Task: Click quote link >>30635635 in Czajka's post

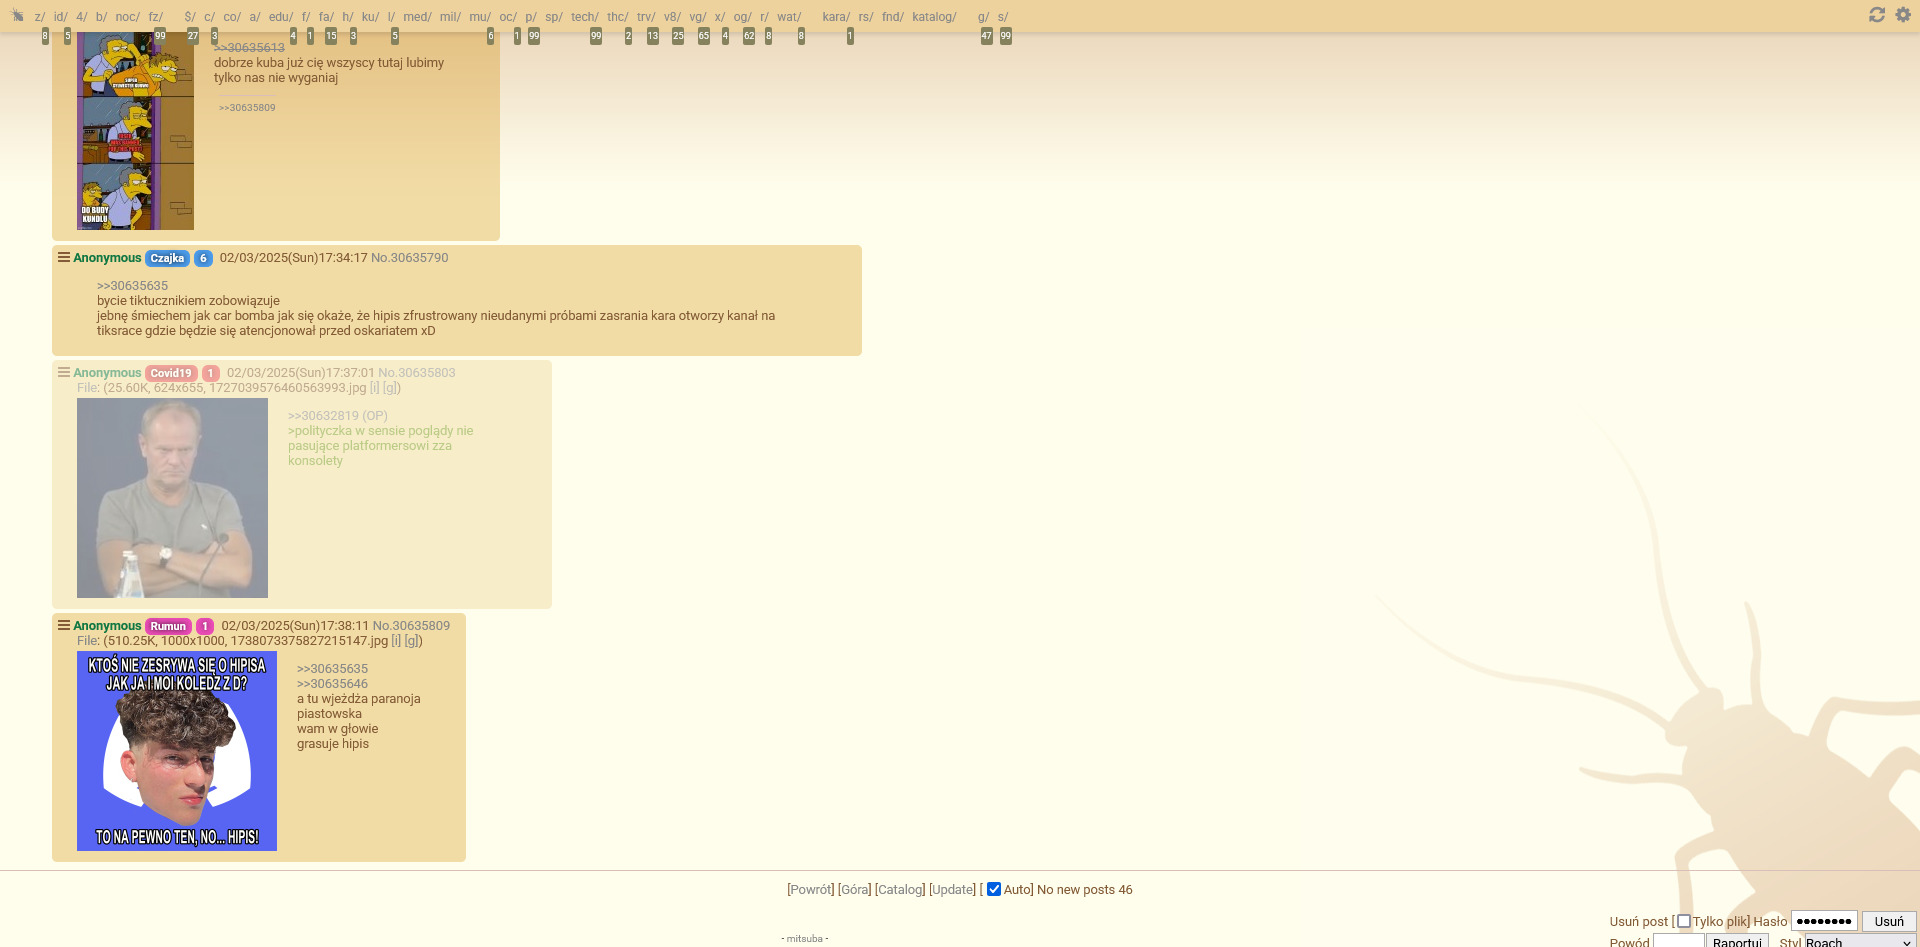Action: pos(132,286)
